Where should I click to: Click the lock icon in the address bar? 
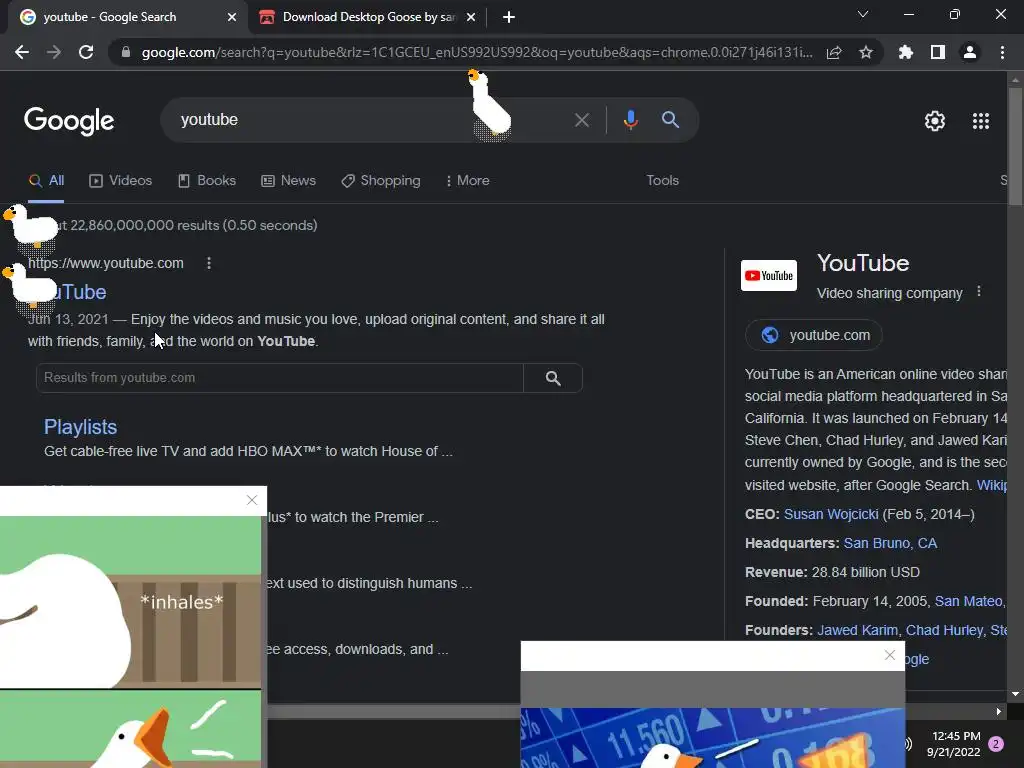[x=125, y=52]
